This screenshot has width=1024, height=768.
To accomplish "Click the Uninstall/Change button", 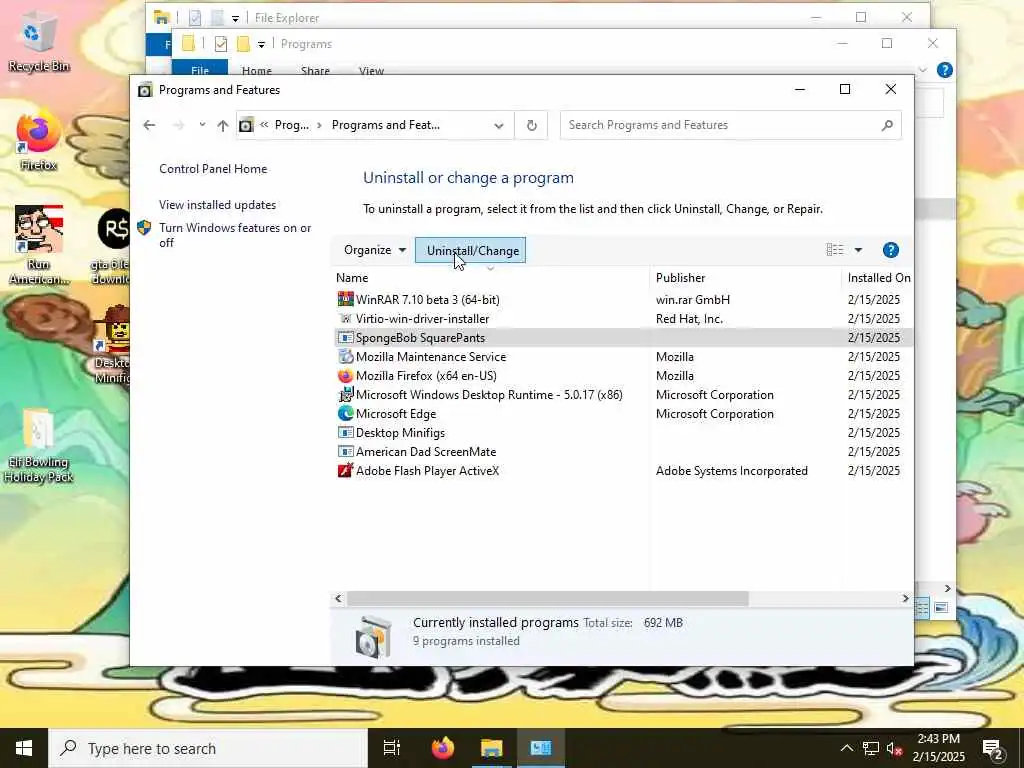I will pyautogui.click(x=470, y=250).
